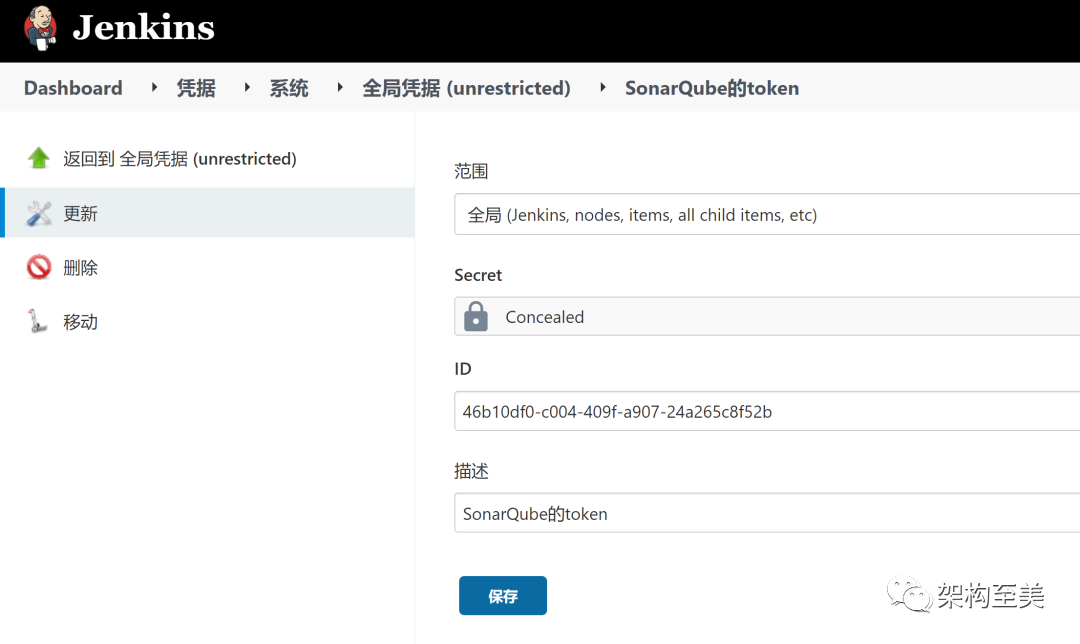1080x644 pixels.
Task: Expand the arrow after 系统 breadcrumb
Action: [x=340, y=88]
